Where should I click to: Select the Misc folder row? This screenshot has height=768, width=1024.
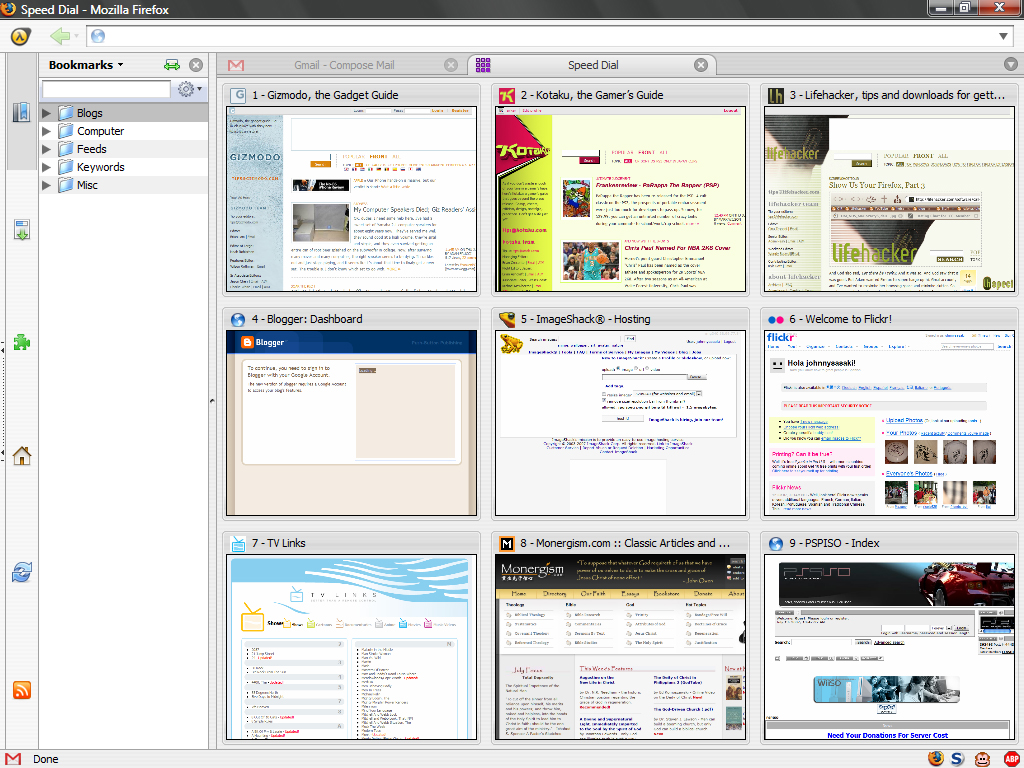tap(123, 185)
